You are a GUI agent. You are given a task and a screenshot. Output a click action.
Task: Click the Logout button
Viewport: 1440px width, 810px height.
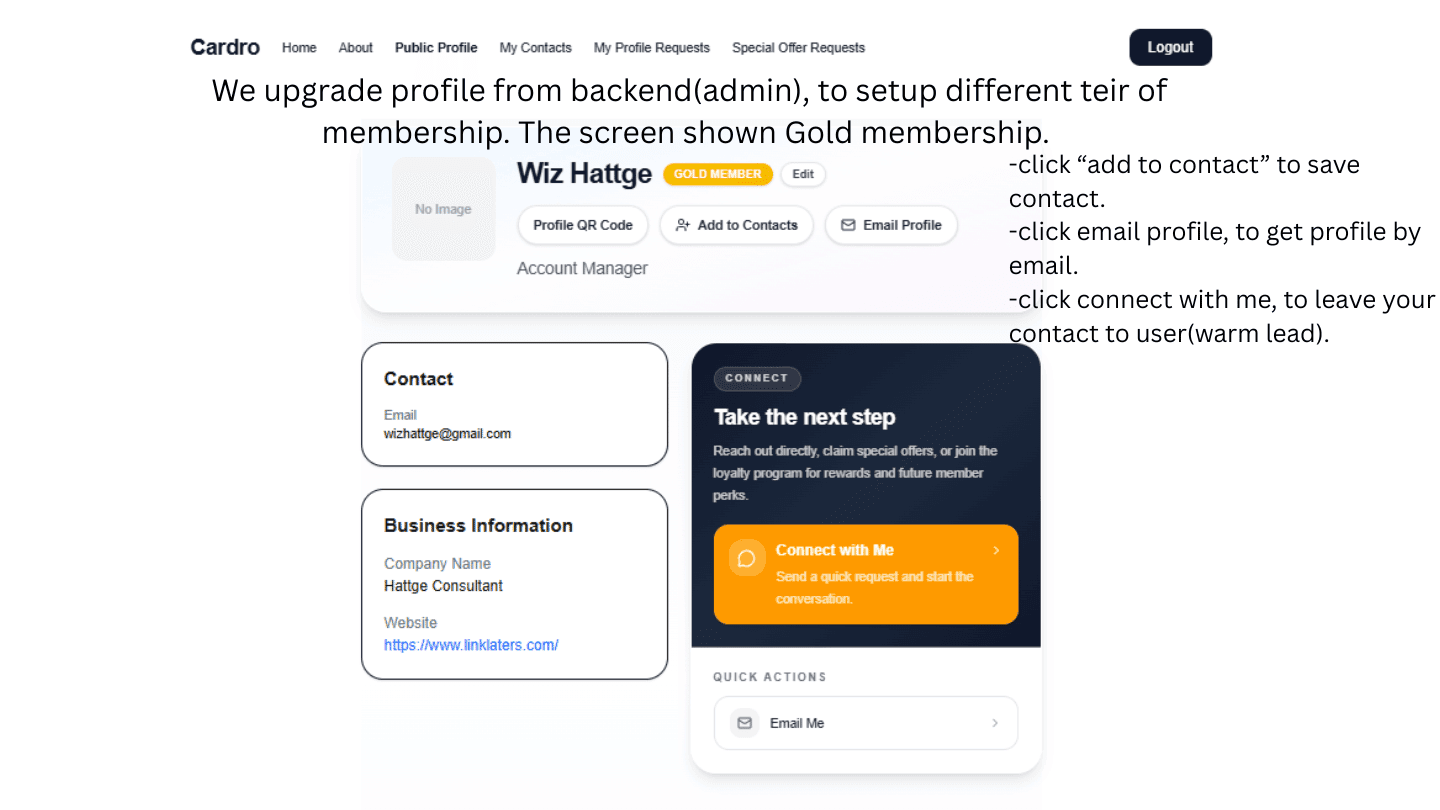1170,47
